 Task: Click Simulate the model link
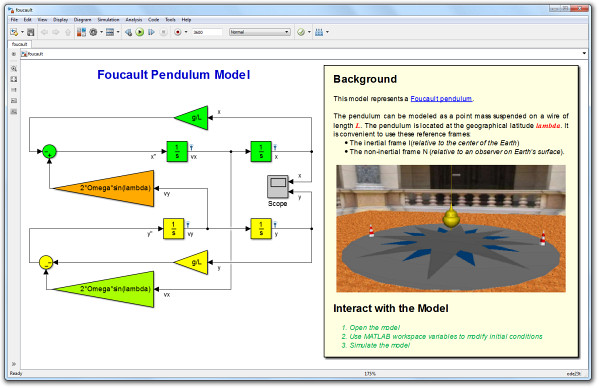tap(380, 345)
